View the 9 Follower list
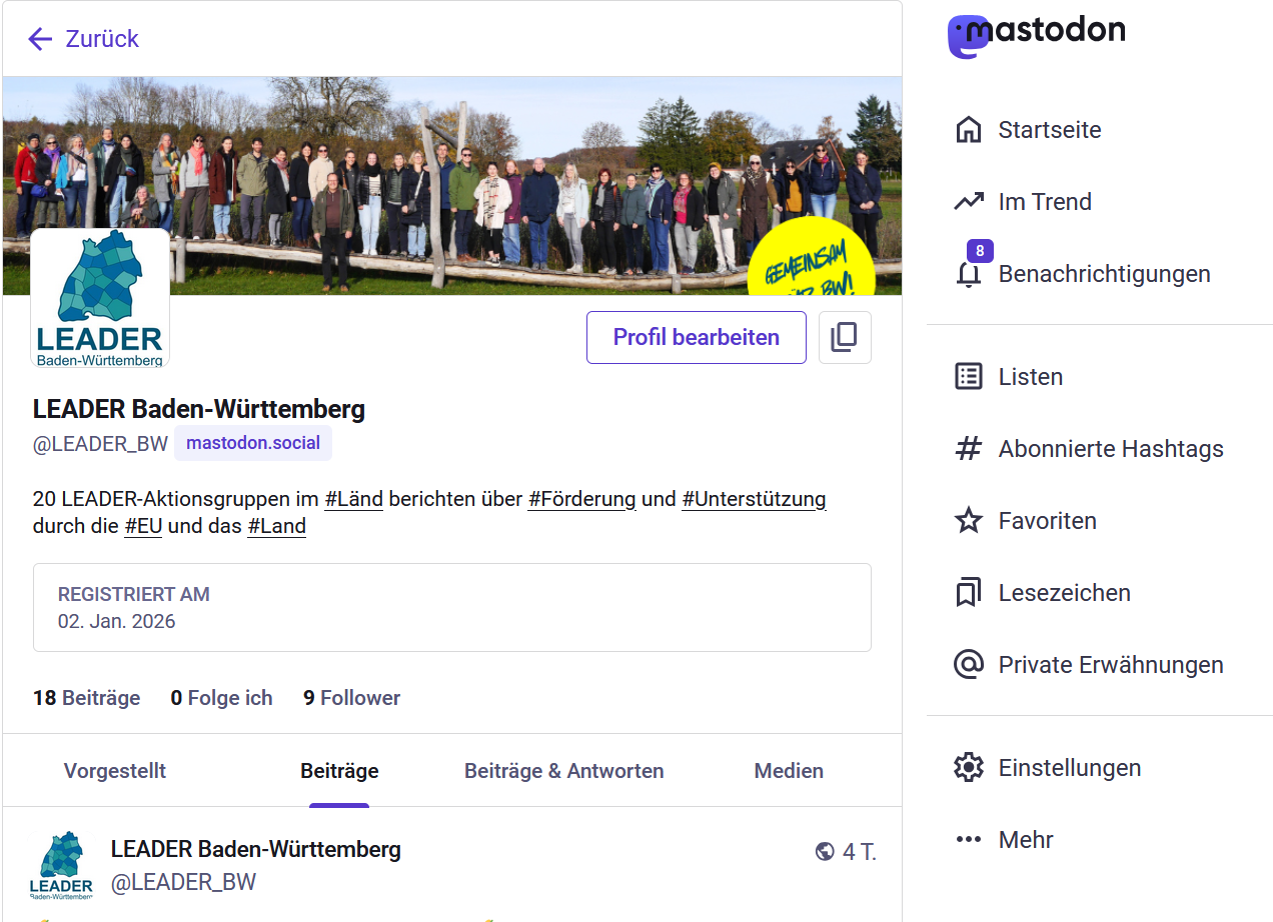This screenshot has height=922, width=1273. 352,698
